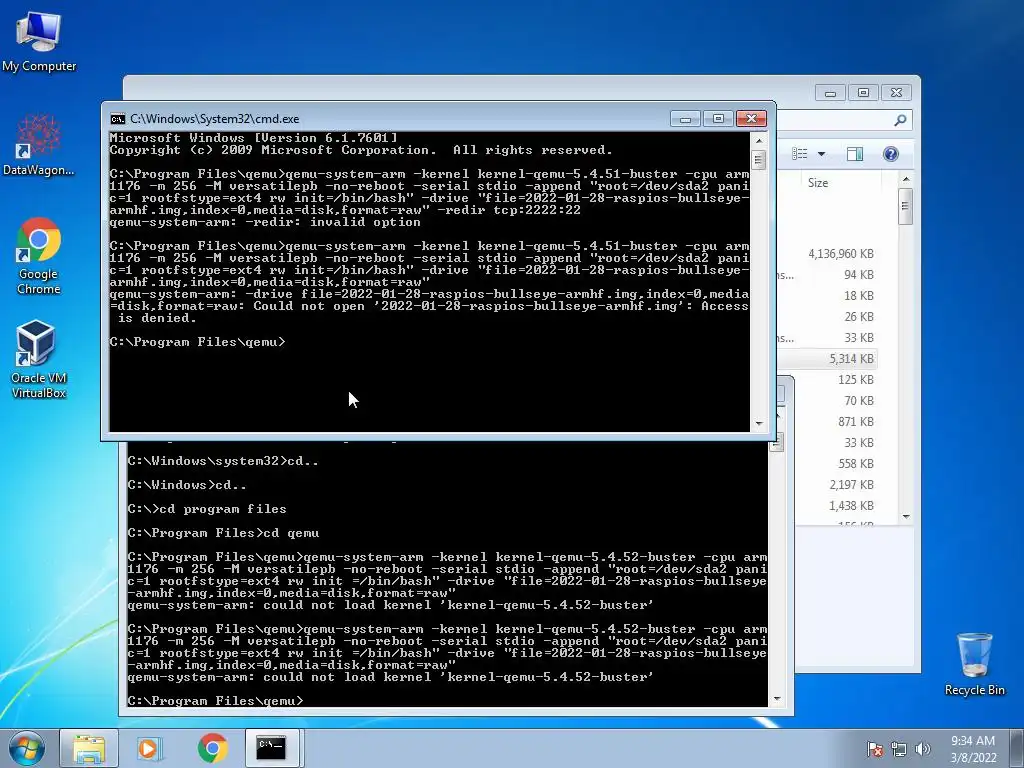Click the Size column header in Explorer
Image resolution: width=1024 pixels, height=768 pixels.
coord(818,183)
